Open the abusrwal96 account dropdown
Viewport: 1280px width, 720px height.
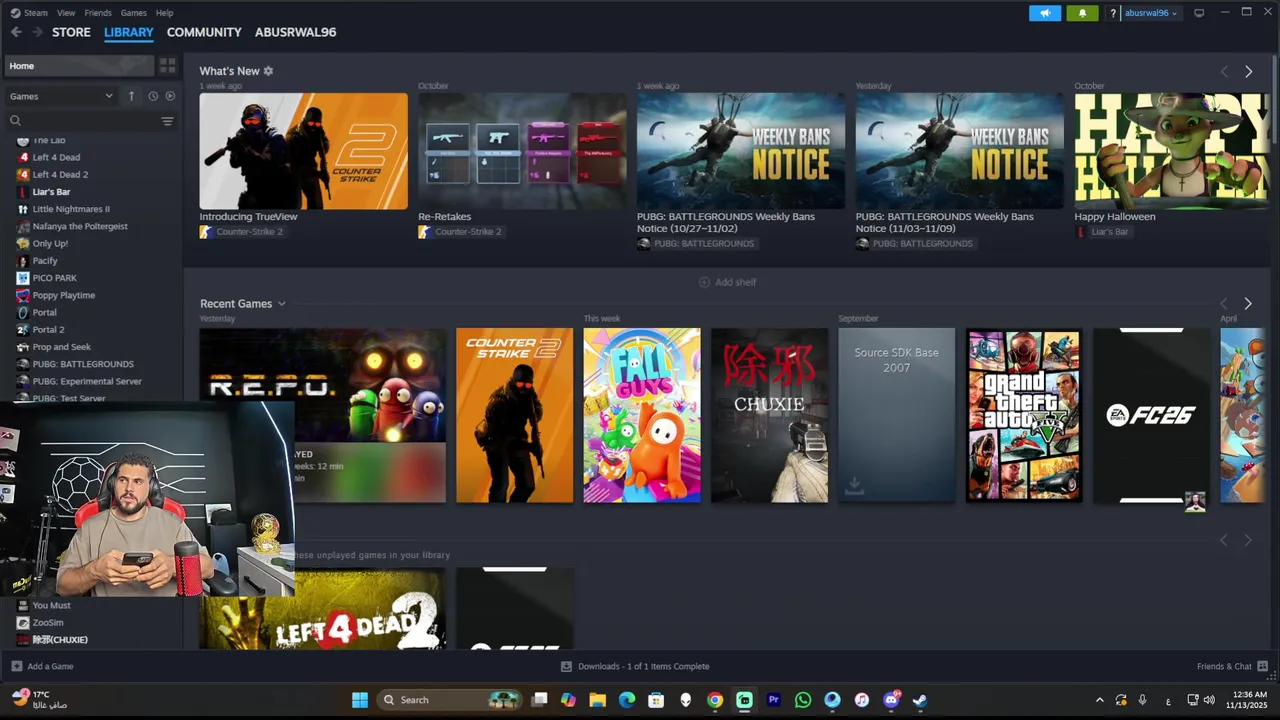[1152, 13]
